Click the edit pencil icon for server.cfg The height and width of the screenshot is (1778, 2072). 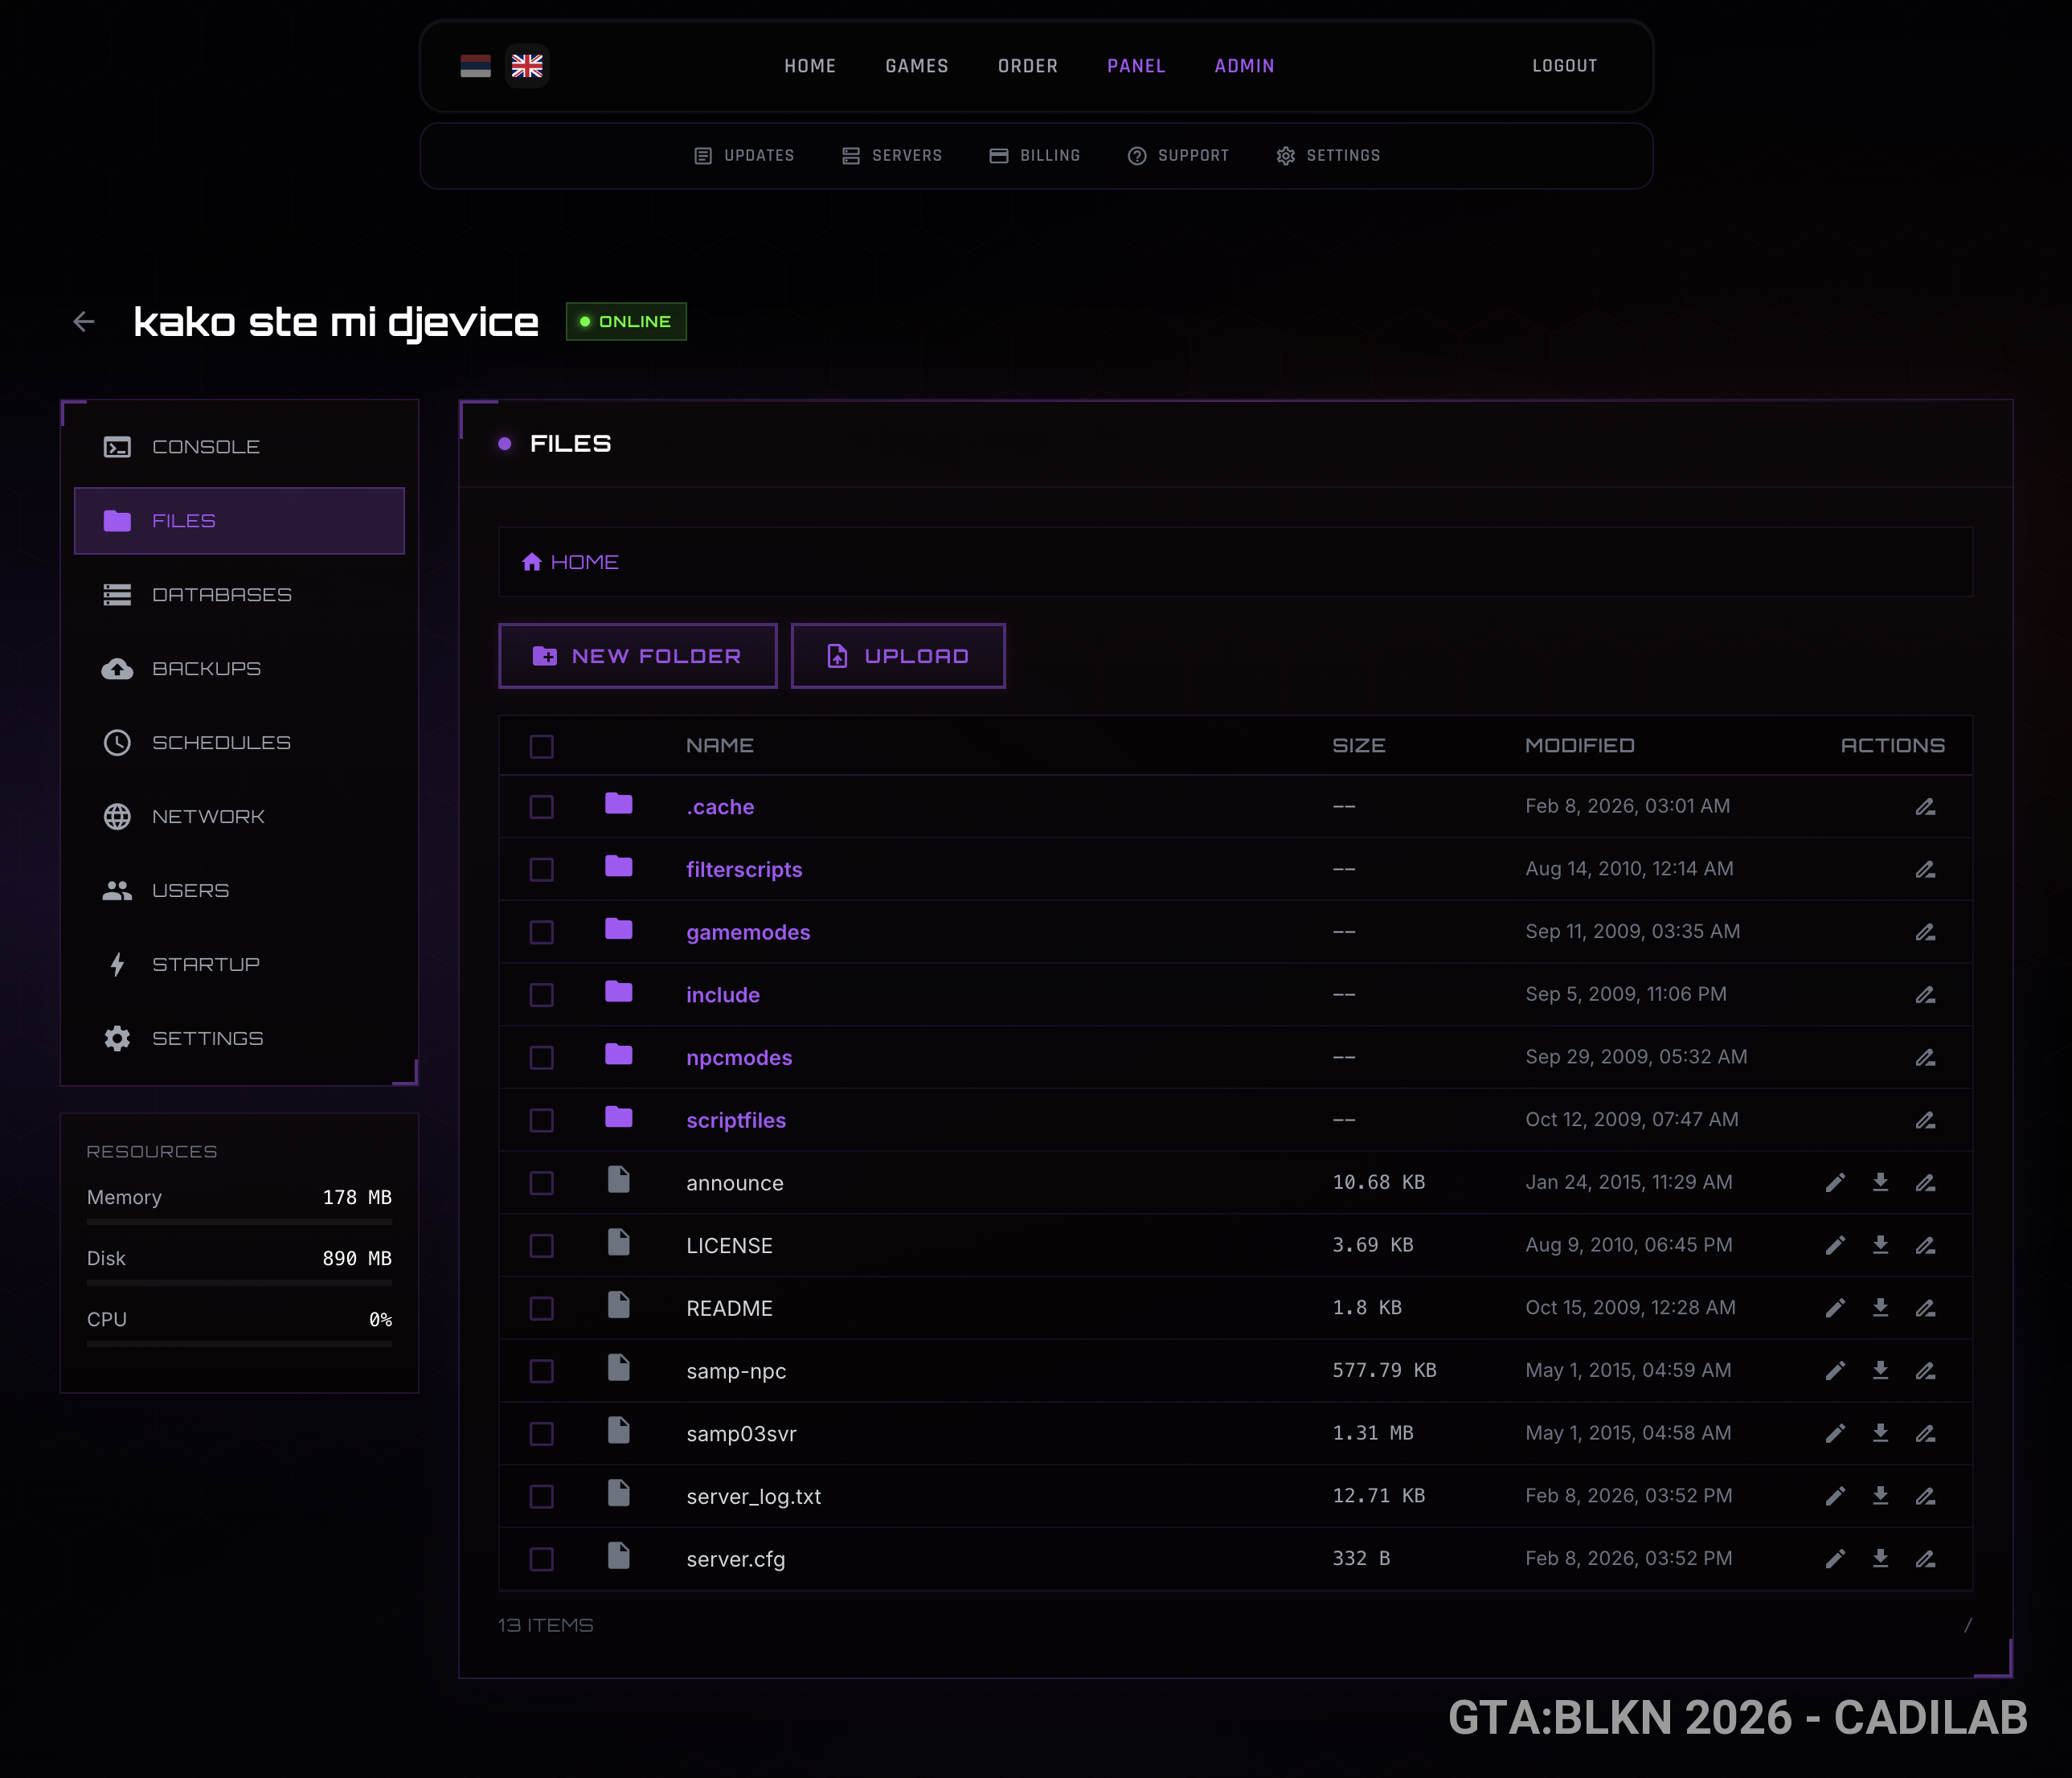tap(1834, 1558)
